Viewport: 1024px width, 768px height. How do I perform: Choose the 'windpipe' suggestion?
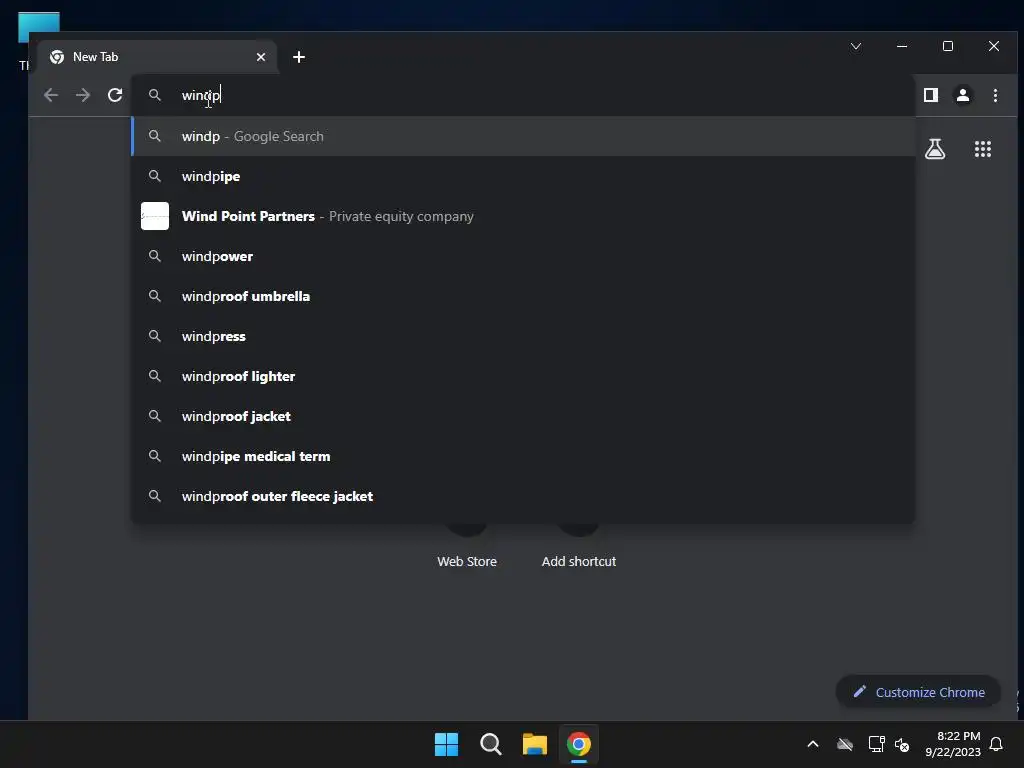coord(522,176)
